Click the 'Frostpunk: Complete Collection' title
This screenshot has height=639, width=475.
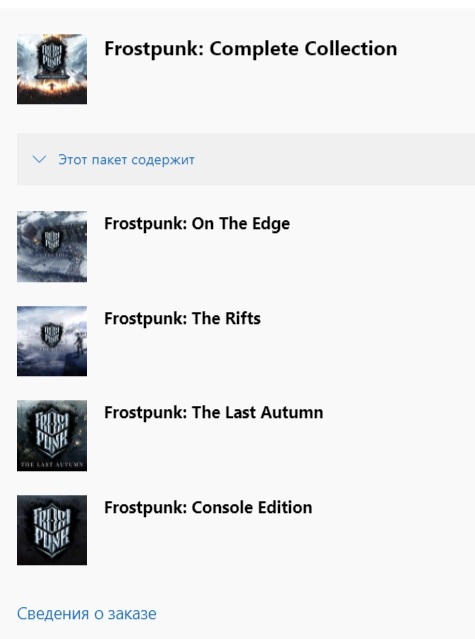point(251,48)
